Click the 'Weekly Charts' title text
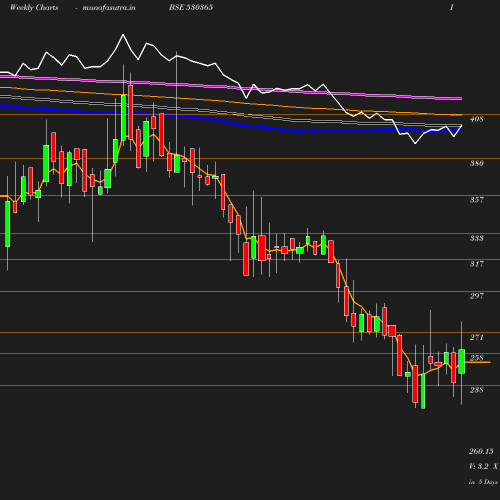The width and height of the screenshot is (500, 500). (34, 7)
